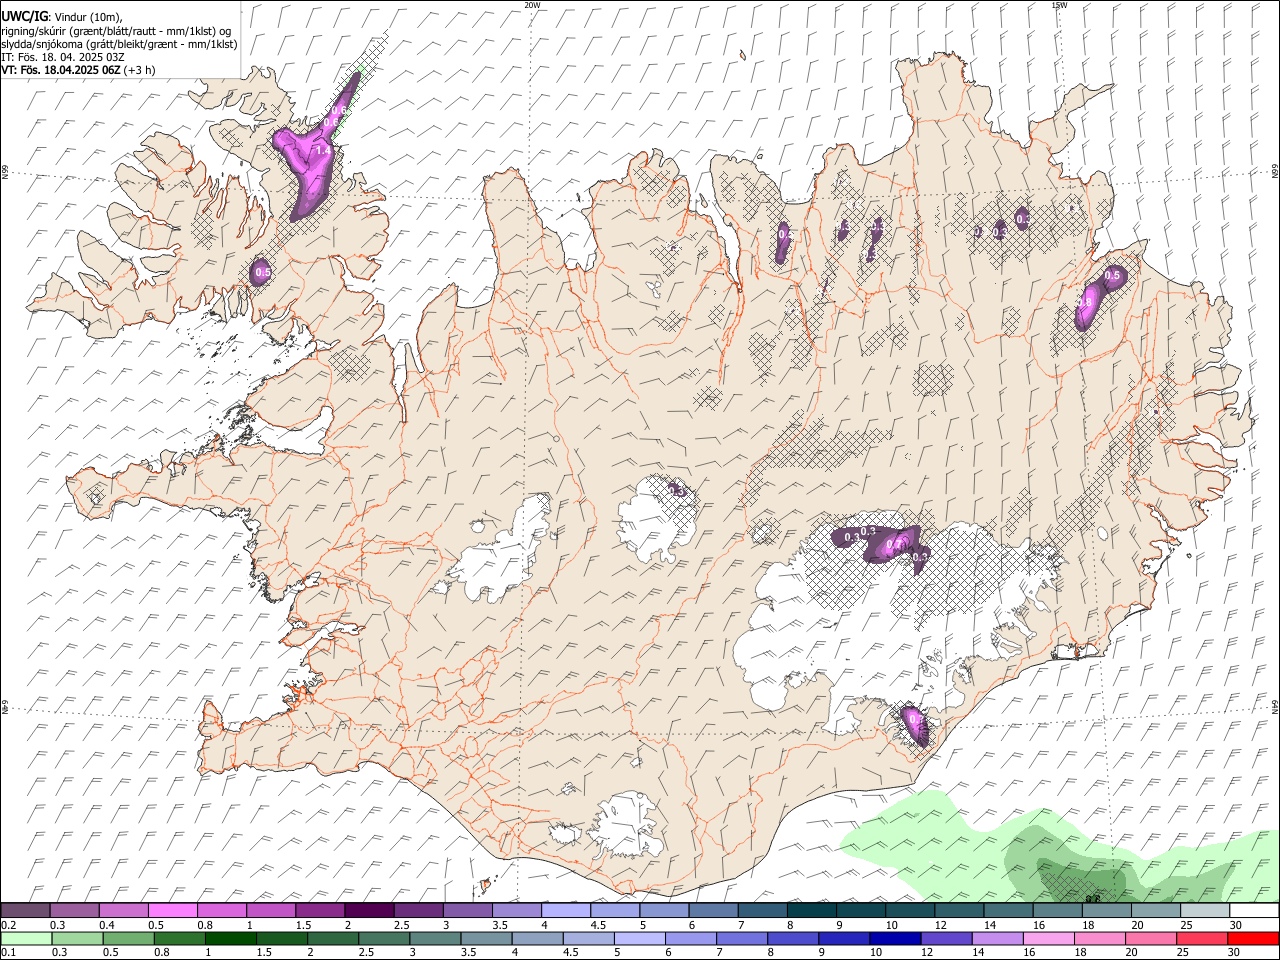
Task: Click the pale green 0.1 swatch in the bottom legend row
Action: pyautogui.click(x=26, y=938)
